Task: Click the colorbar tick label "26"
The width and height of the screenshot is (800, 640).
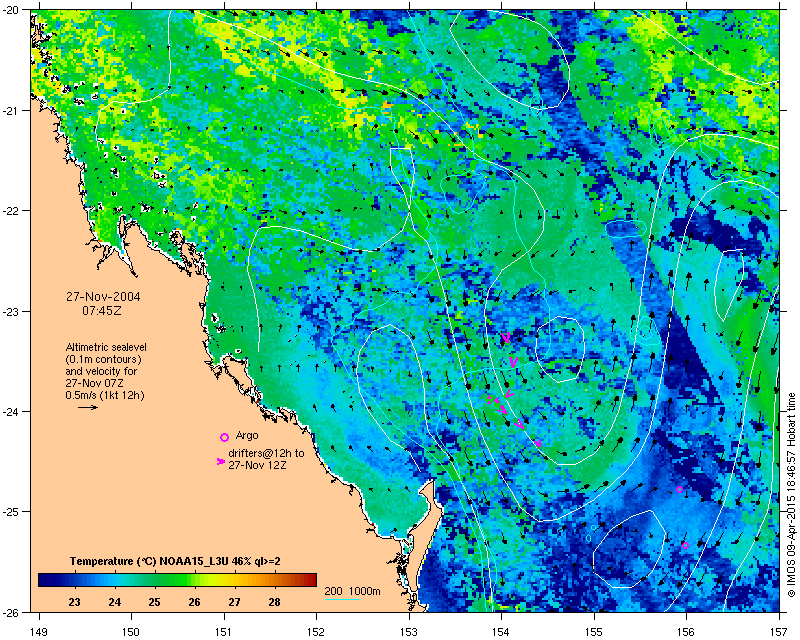Action: point(194,602)
